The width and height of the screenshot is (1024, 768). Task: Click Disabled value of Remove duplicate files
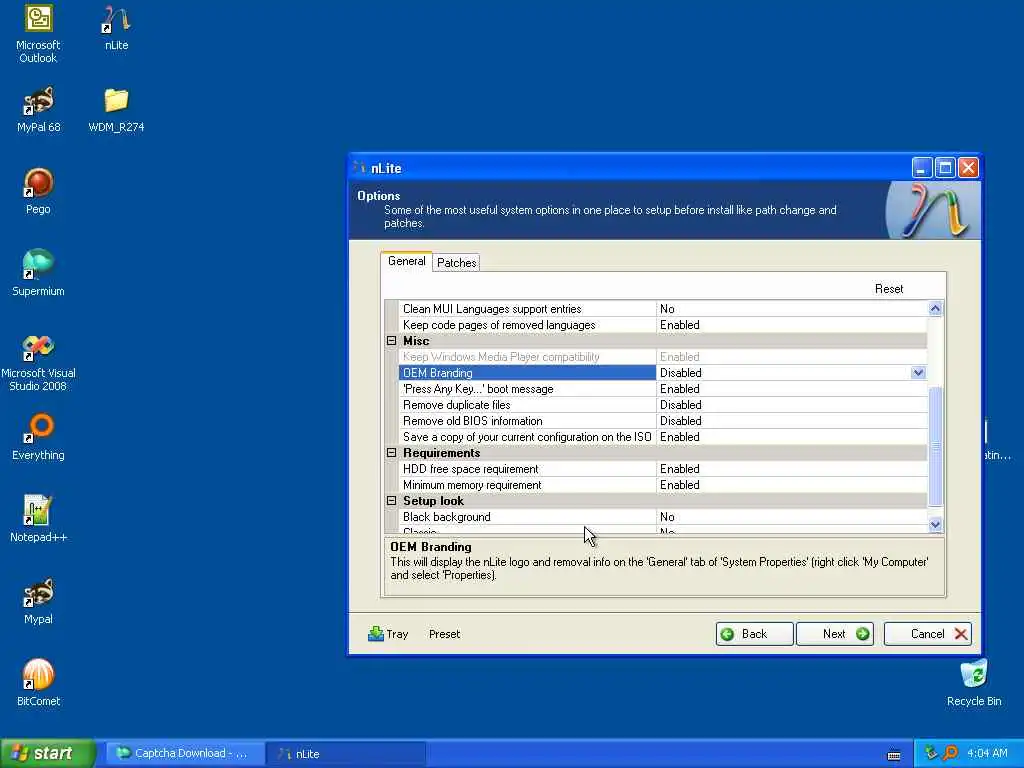pyautogui.click(x=680, y=405)
